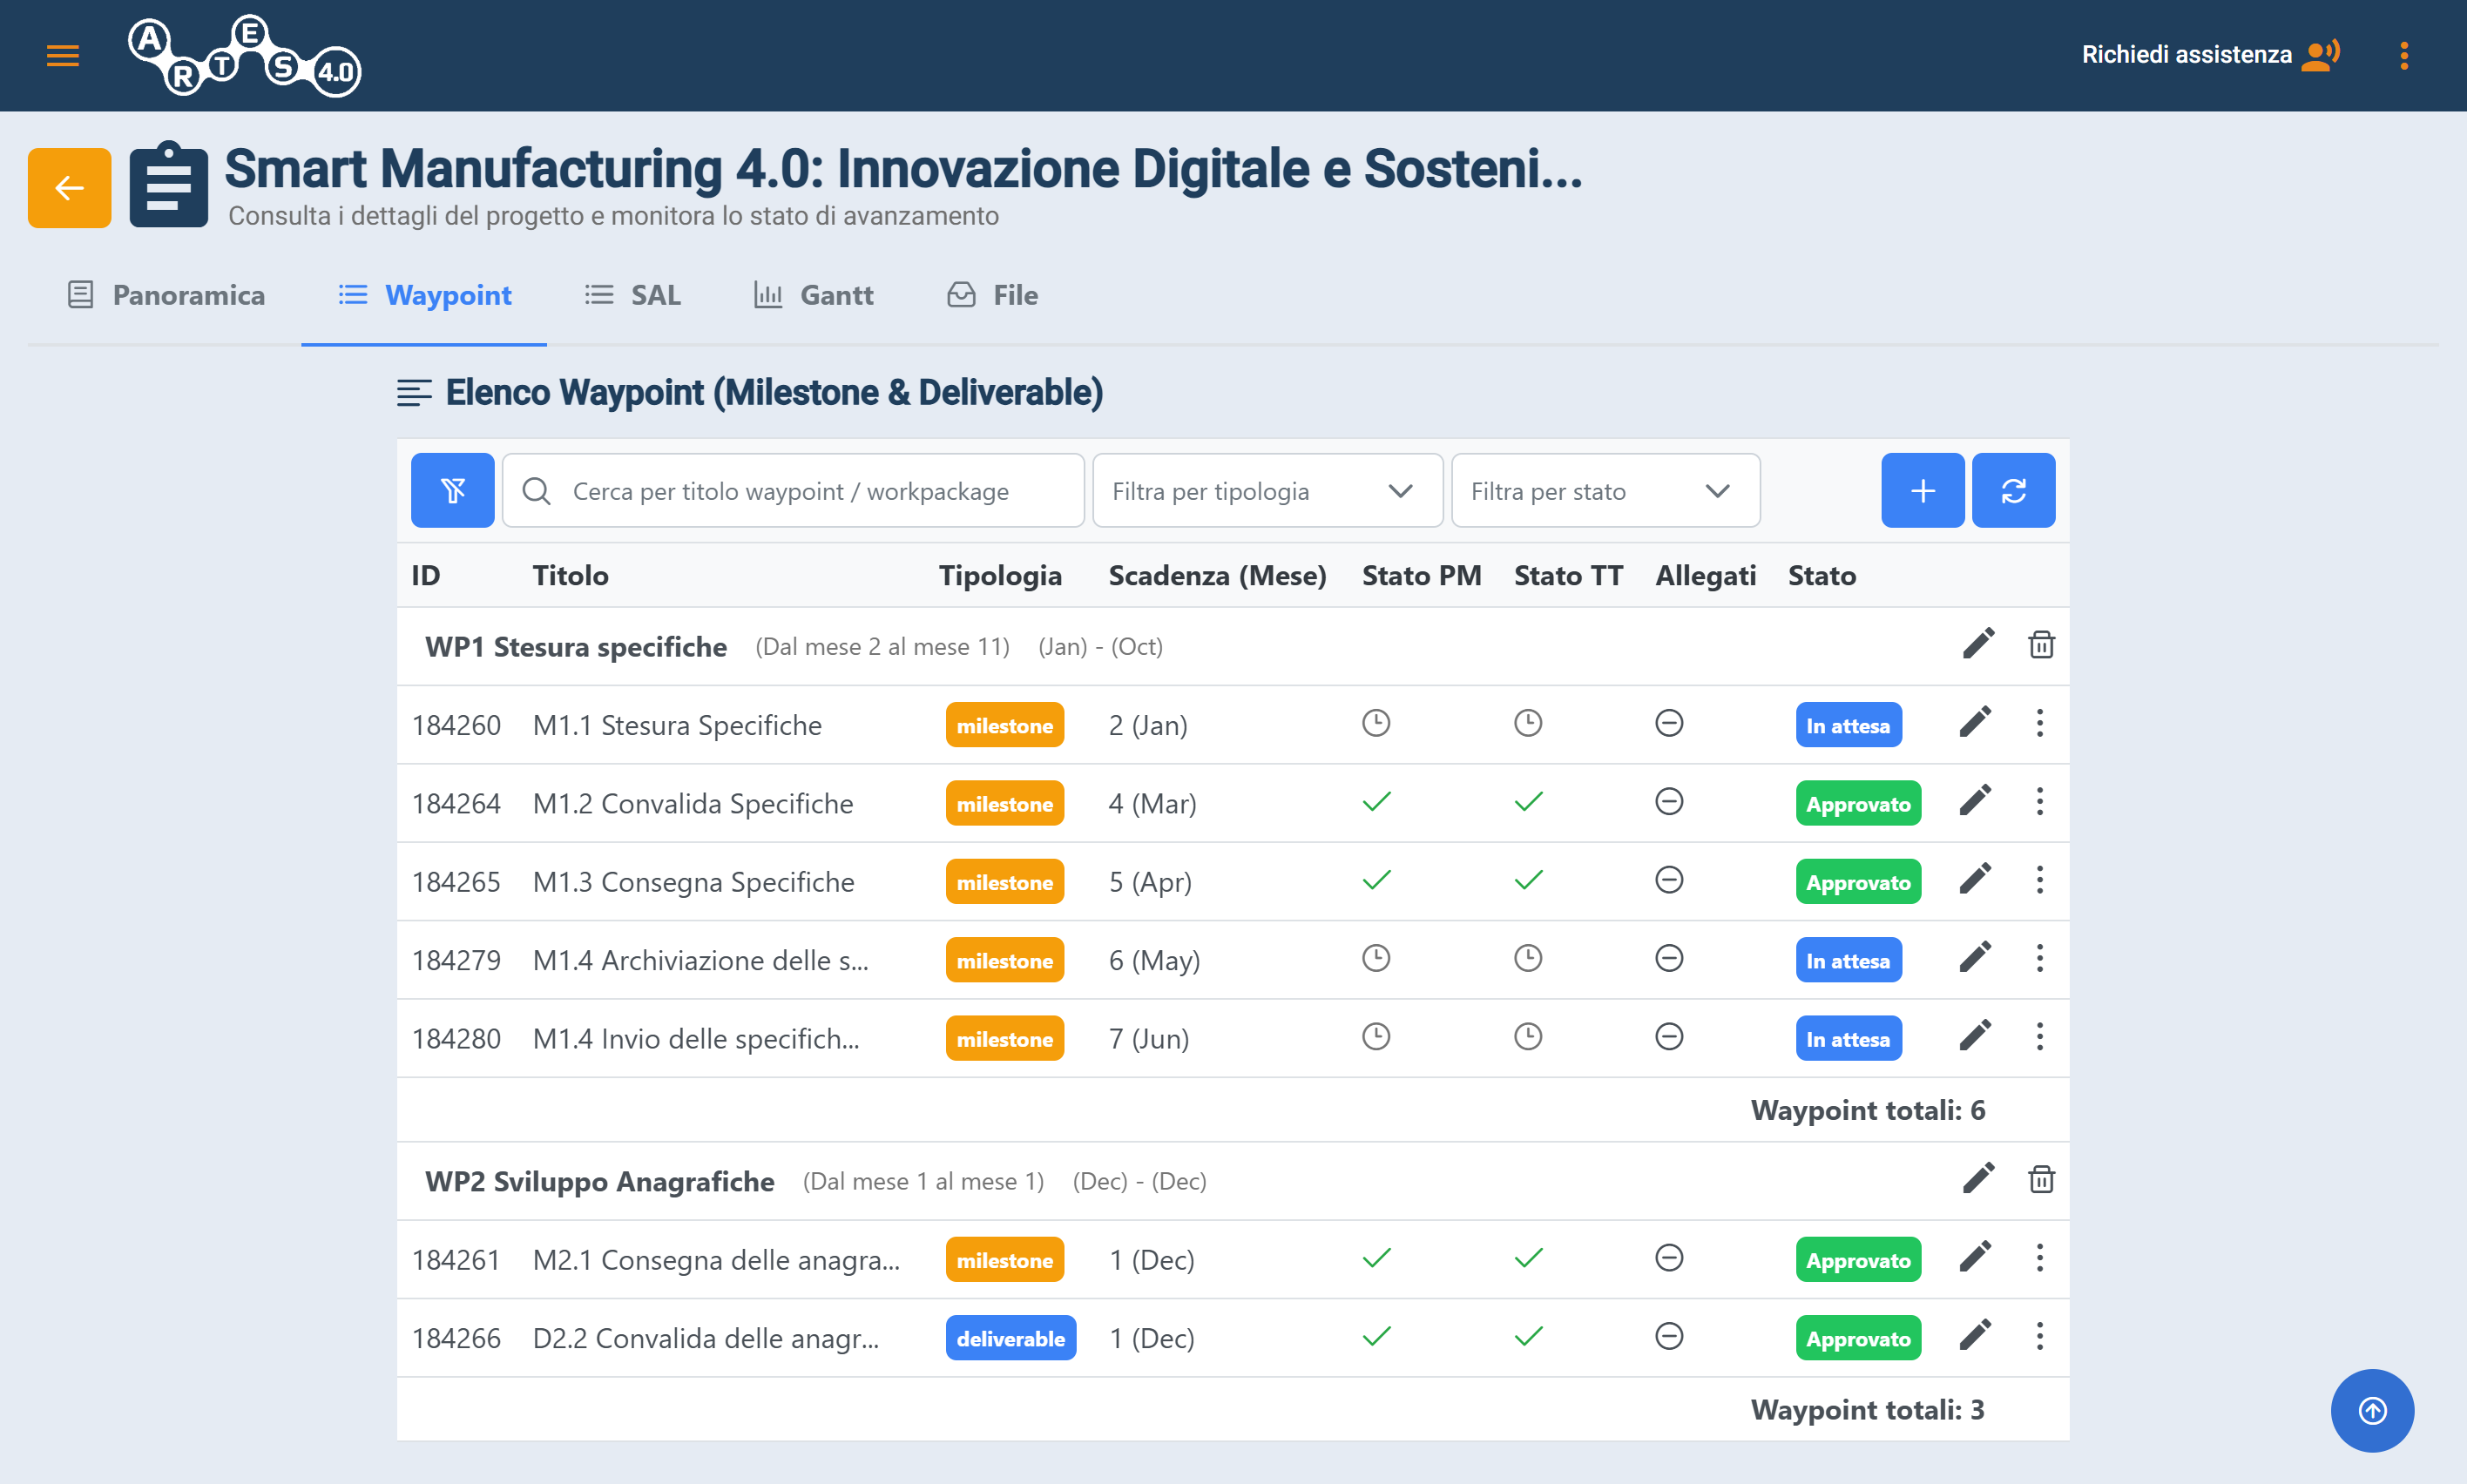Expand the Filtra per stato dropdown
The width and height of the screenshot is (2467, 1484).
point(1605,490)
